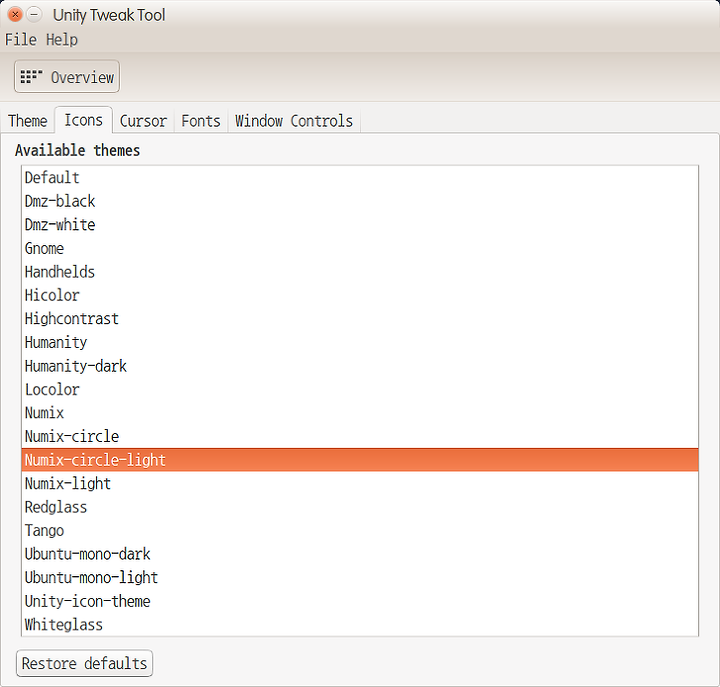Pick the Handhelds theme
Image resolution: width=720 pixels, height=687 pixels.
tap(360, 272)
